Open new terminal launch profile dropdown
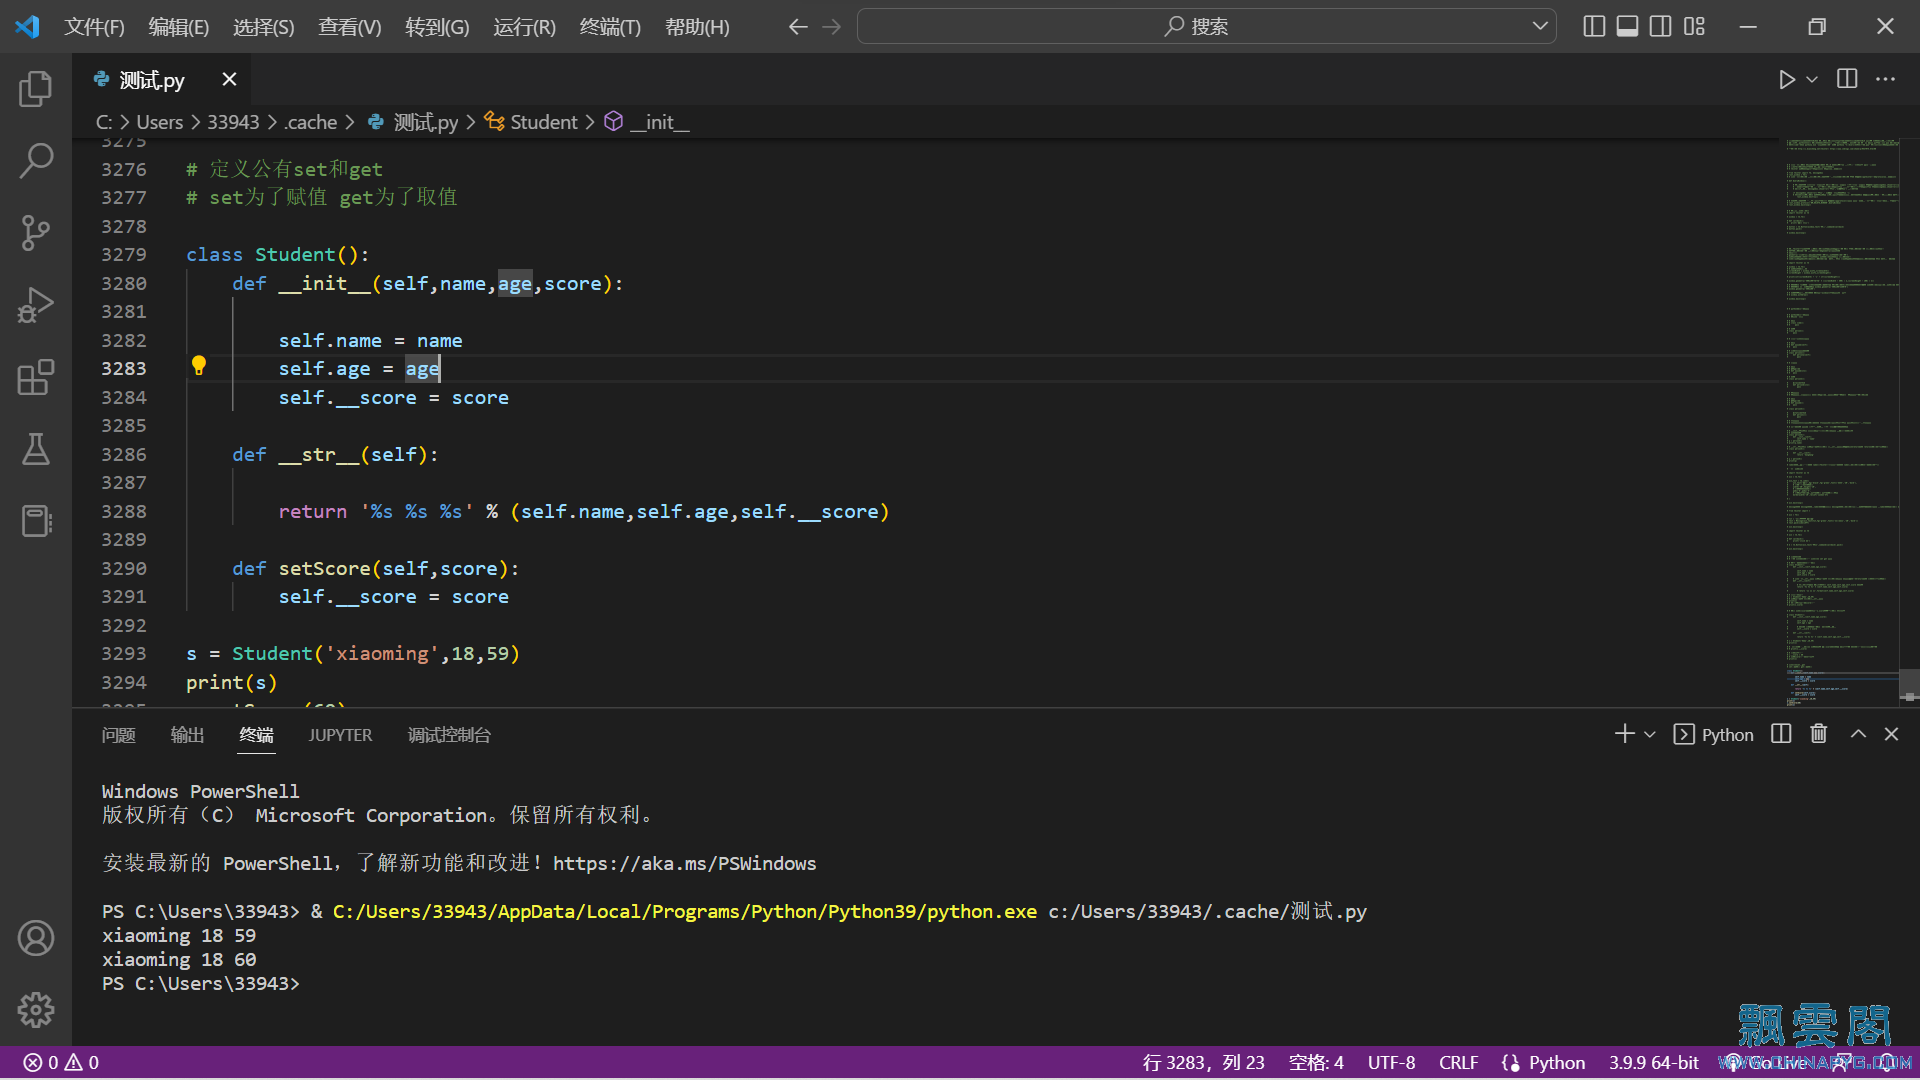Viewport: 1920px width, 1080px height. click(1650, 734)
